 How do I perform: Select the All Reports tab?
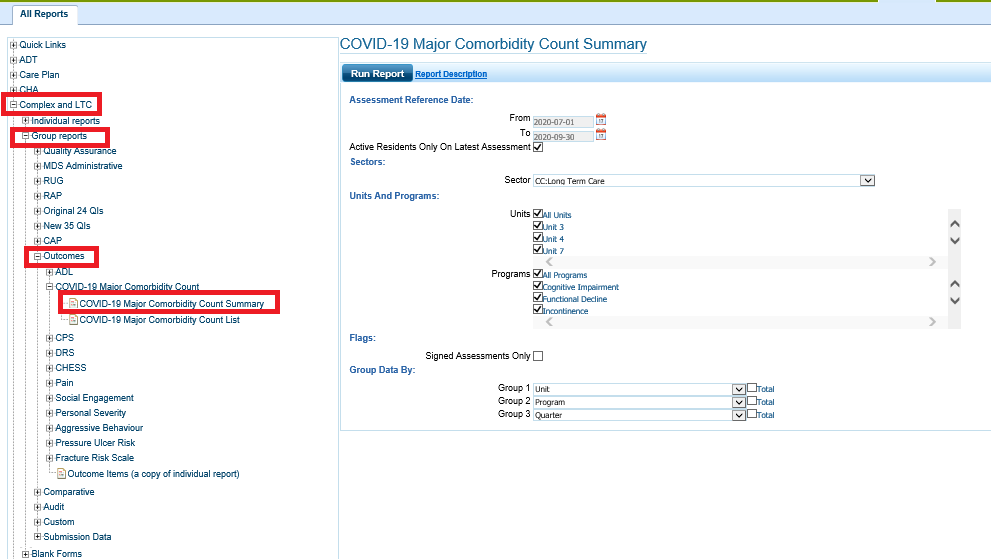click(x=43, y=14)
